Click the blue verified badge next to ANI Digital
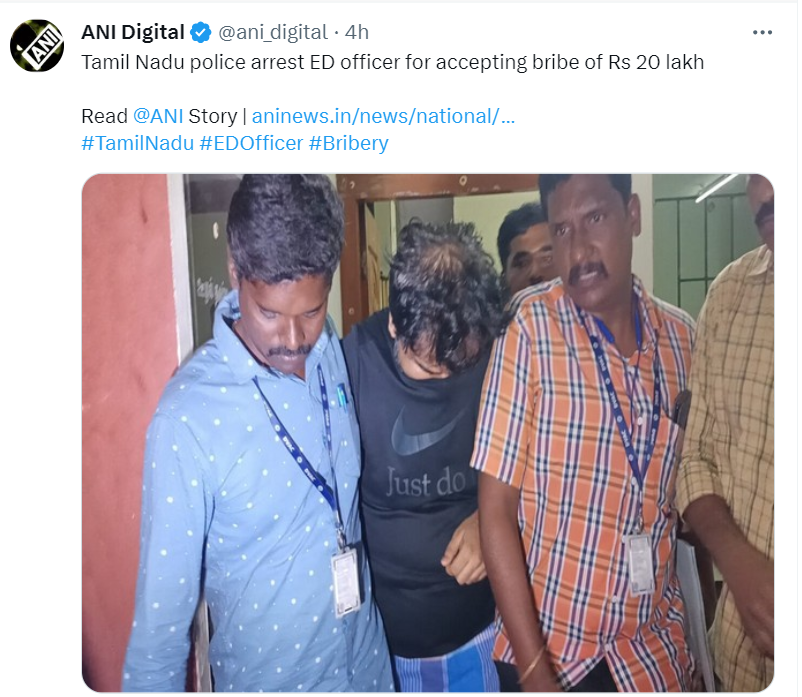 click(x=200, y=33)
